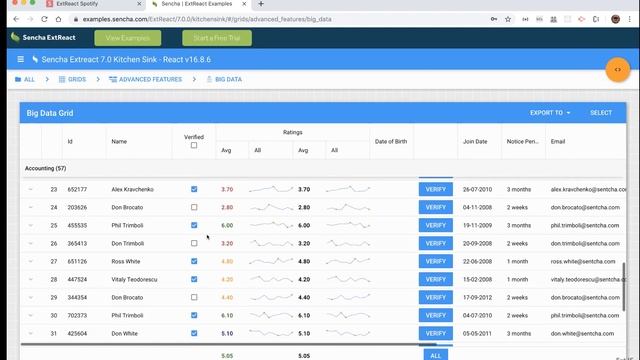Close the ExtReact Spotify tab
Screen dimensions: 640x360
139,4
